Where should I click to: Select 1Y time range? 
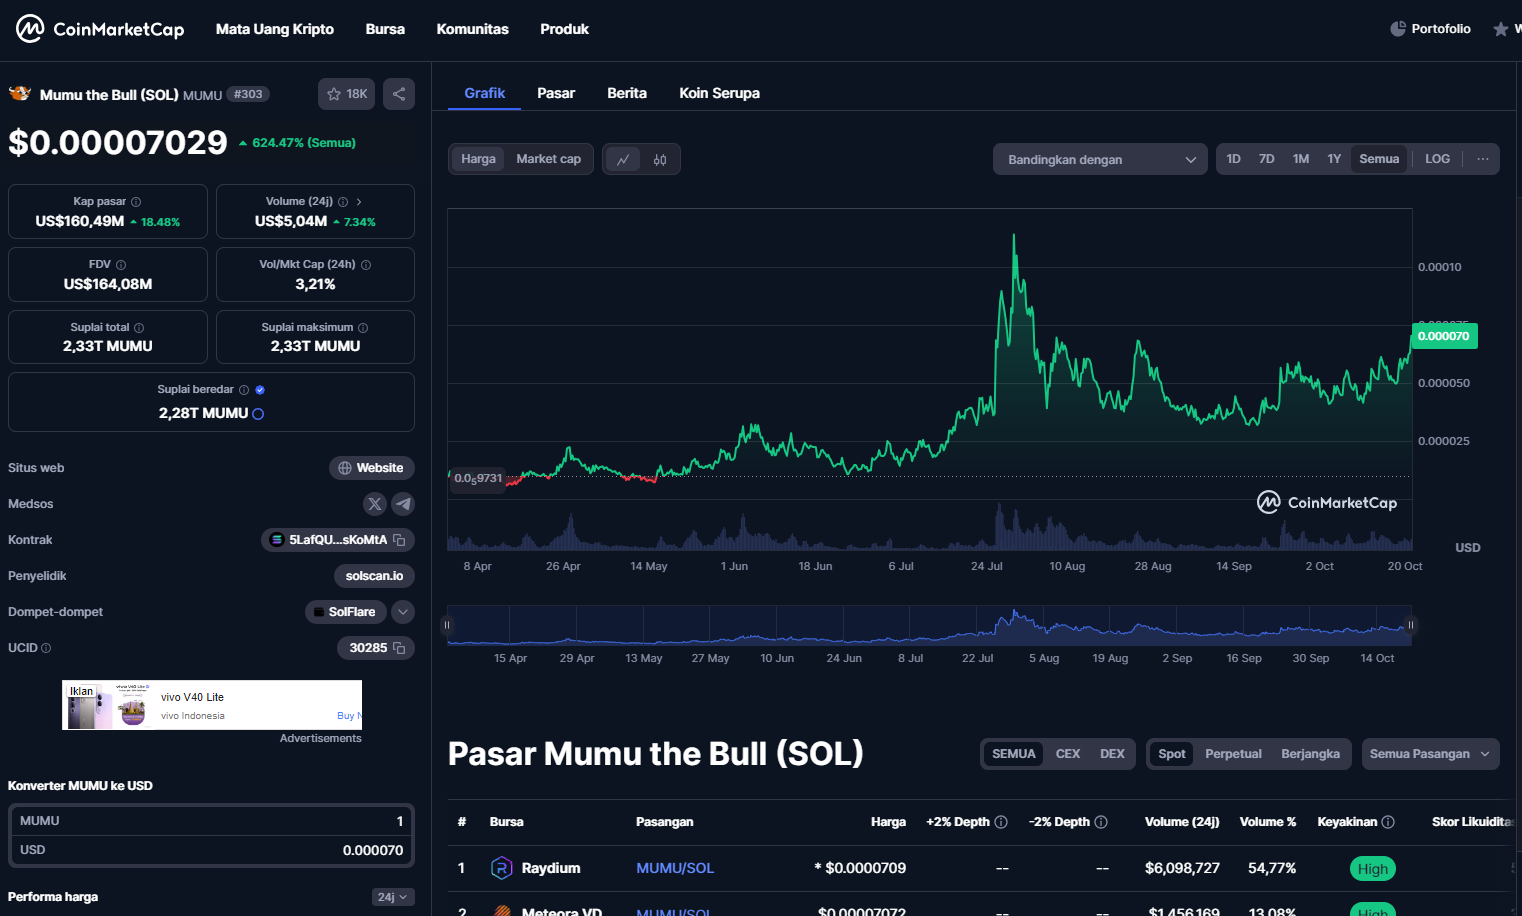pos(1334,159)
